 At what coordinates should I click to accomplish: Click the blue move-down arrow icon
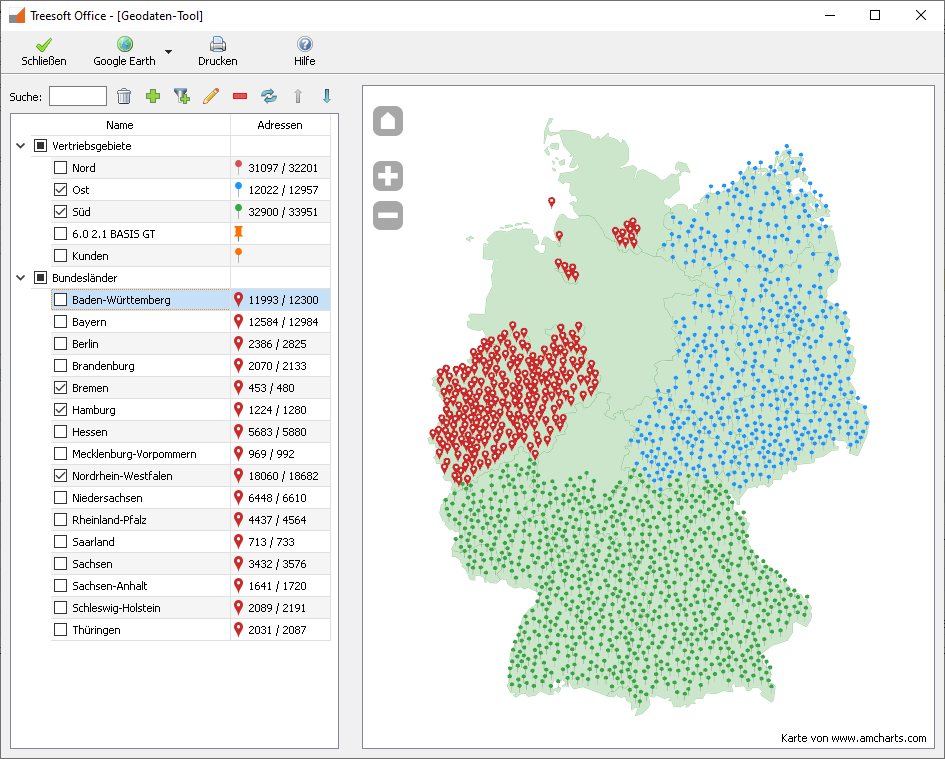tap(327, 96)
